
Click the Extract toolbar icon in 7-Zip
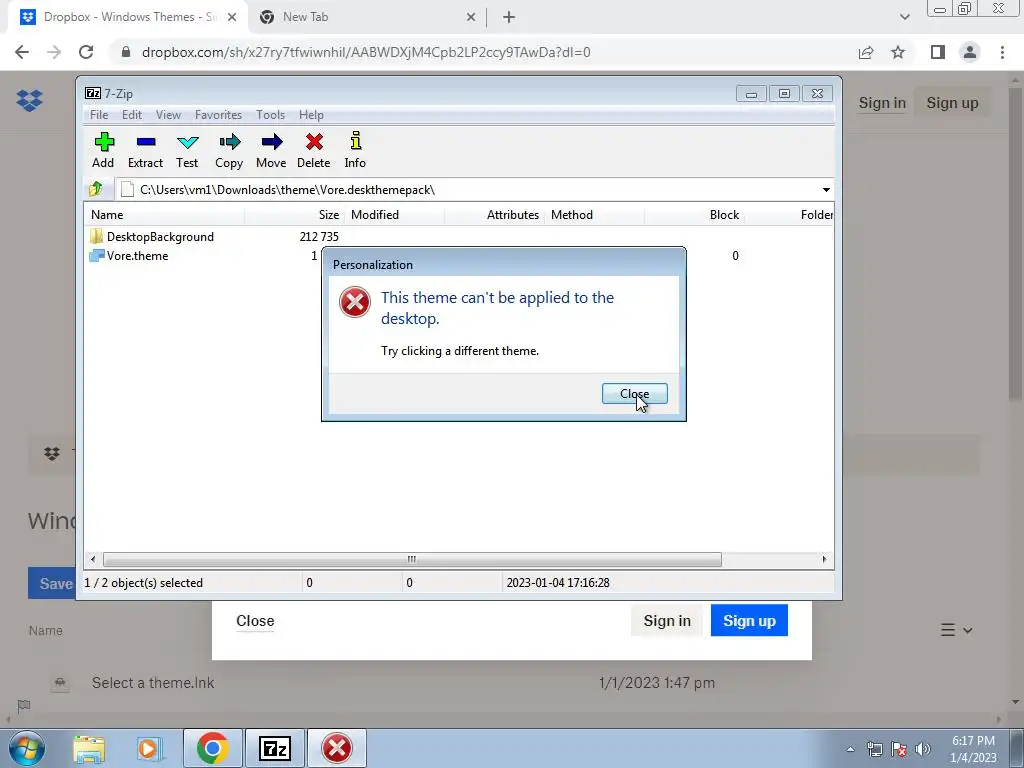(x=145, y=150)
